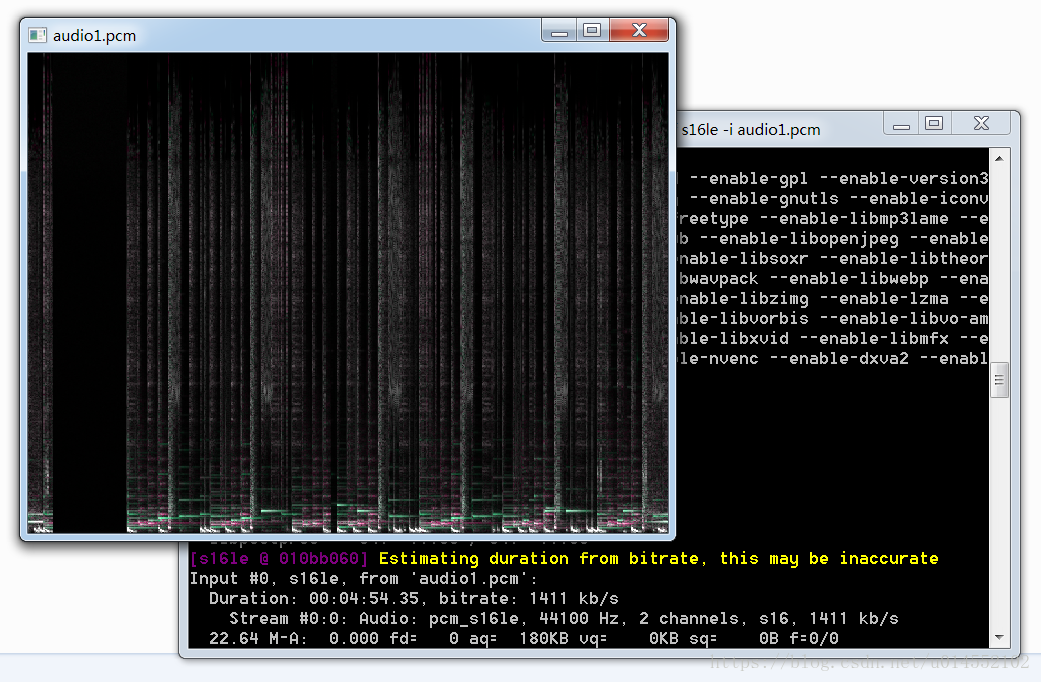Click the audio spectrum visualization display
Image resolution: width=1041 pixels, height=682 pixels.
348,293
